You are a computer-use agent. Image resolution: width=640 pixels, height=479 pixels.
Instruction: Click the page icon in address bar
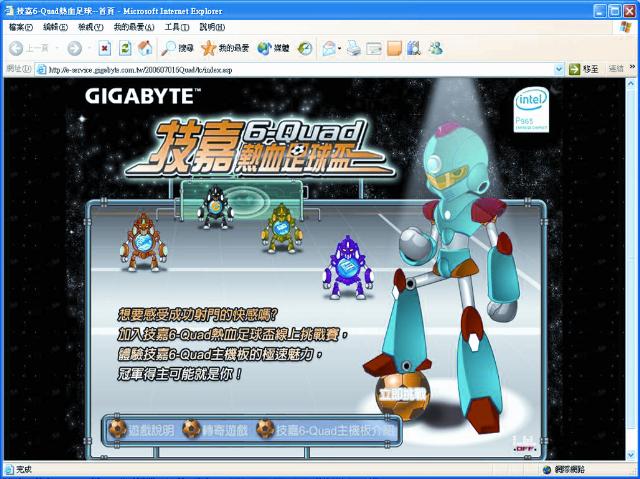[x=41, y=70]
